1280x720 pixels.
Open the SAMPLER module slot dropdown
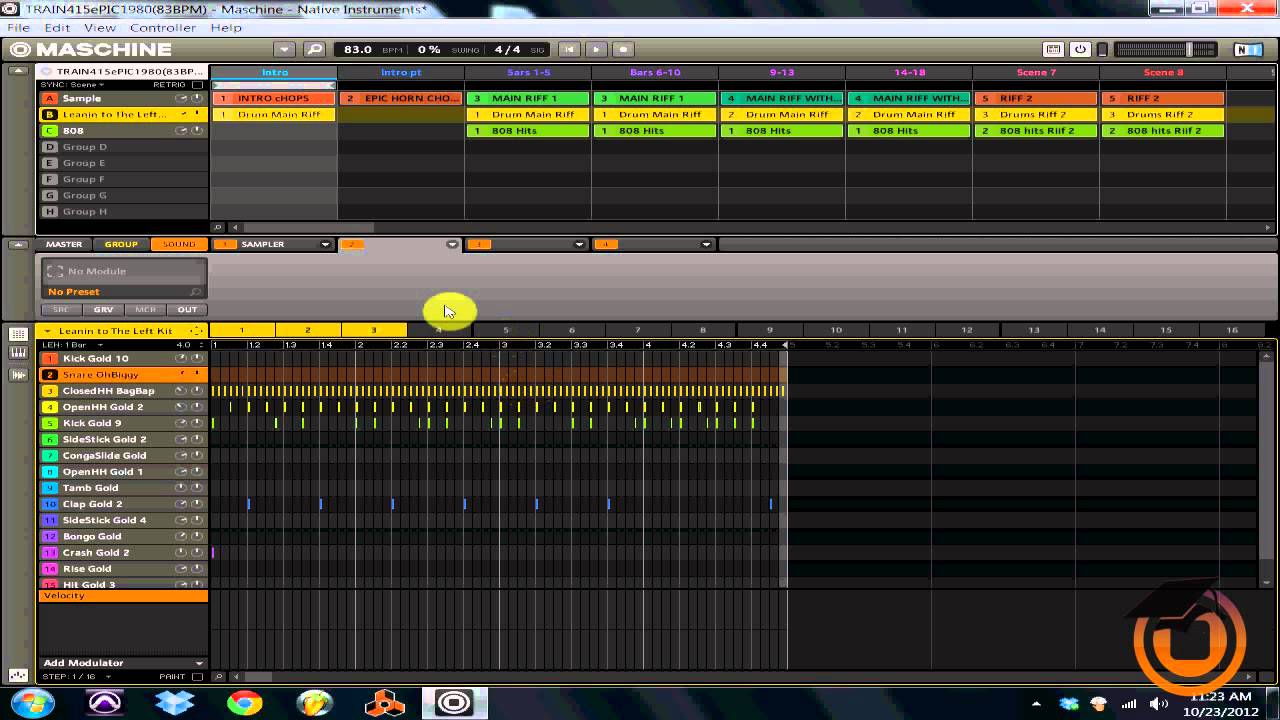(x=325, y=244)
